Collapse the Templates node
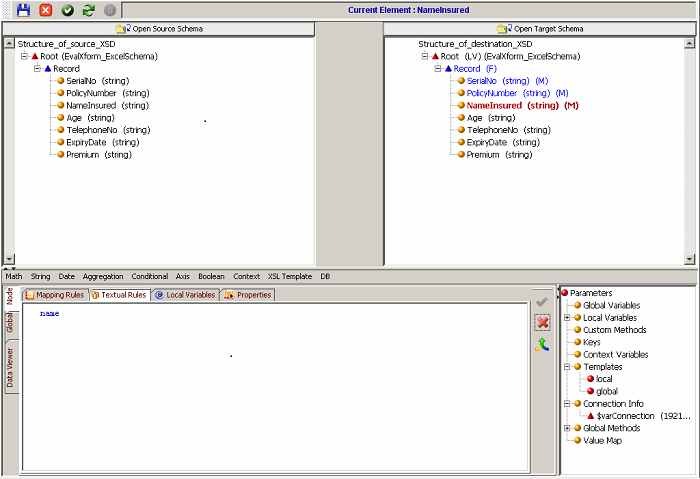Viewport: 700px width, 479px height. [567, 367]
